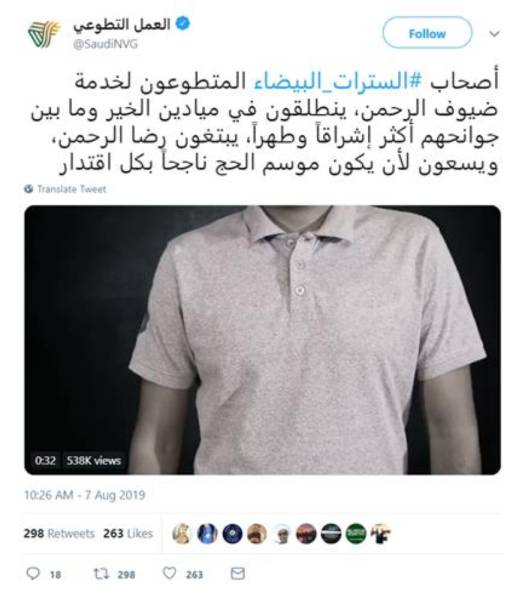The width and height of the screenshot is (525, 600).
Task: Click the Arabic account display name
Action: 122,25
